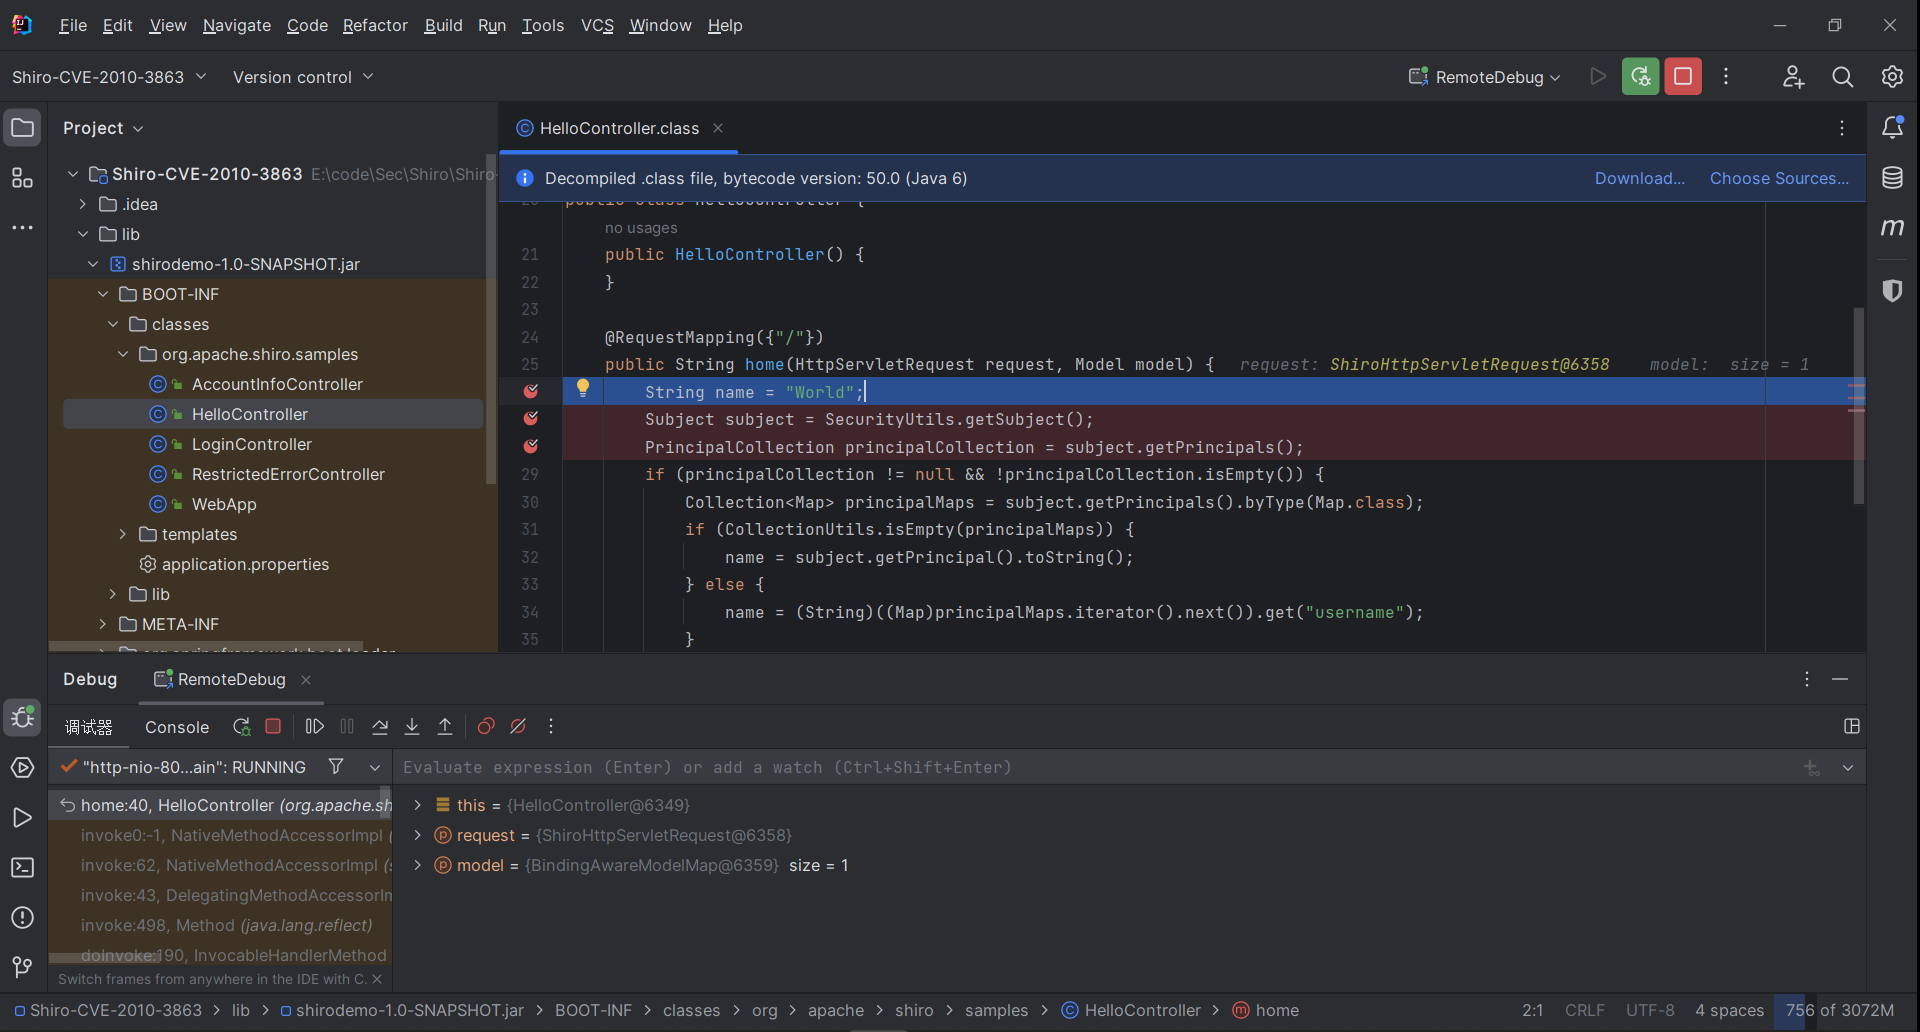
Task: Show more tool windows ellipsis
Action: (22, 228)
